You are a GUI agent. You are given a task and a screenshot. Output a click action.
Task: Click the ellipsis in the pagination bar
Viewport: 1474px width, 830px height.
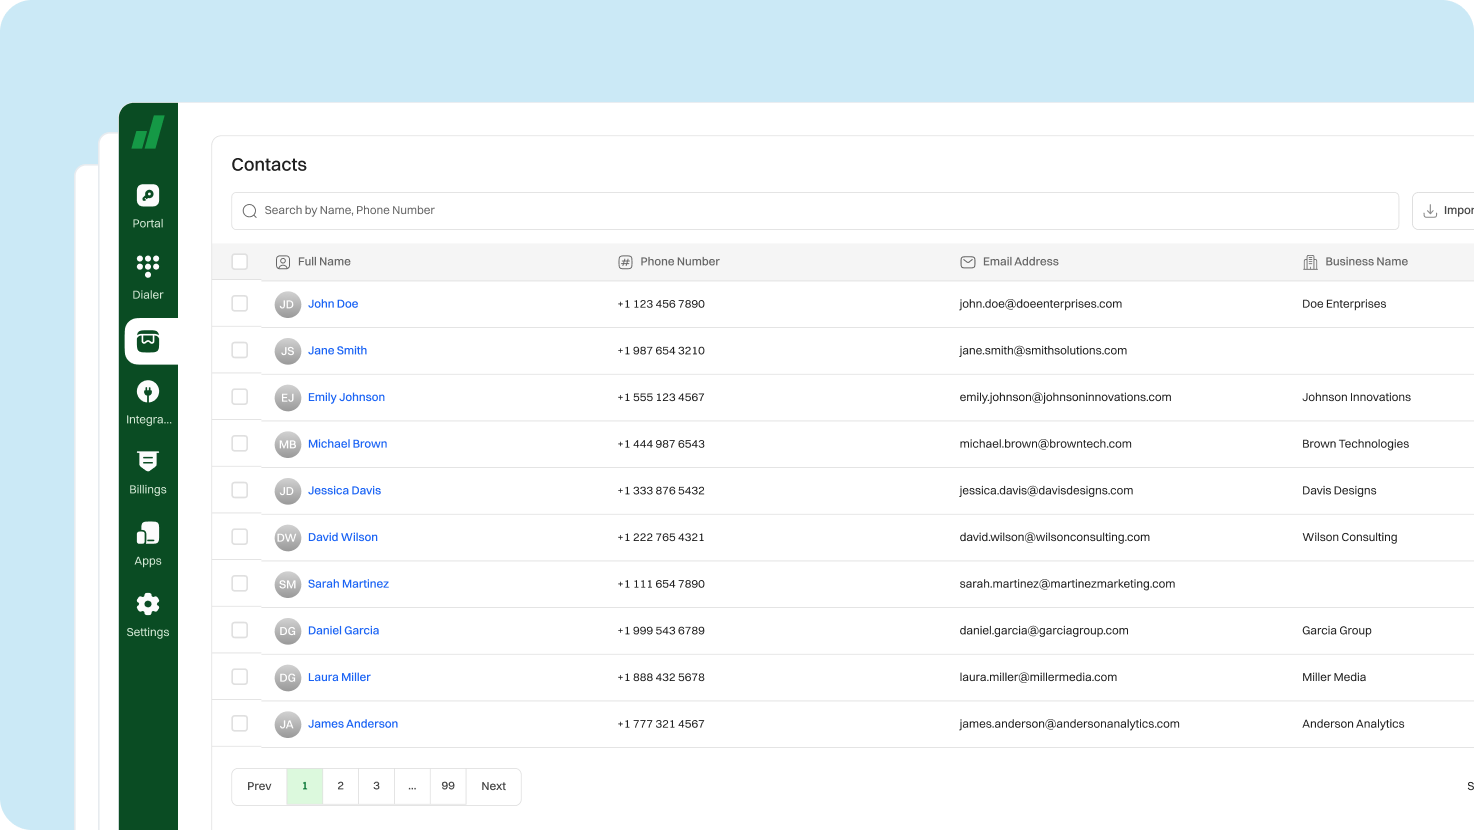click(412, 786)
